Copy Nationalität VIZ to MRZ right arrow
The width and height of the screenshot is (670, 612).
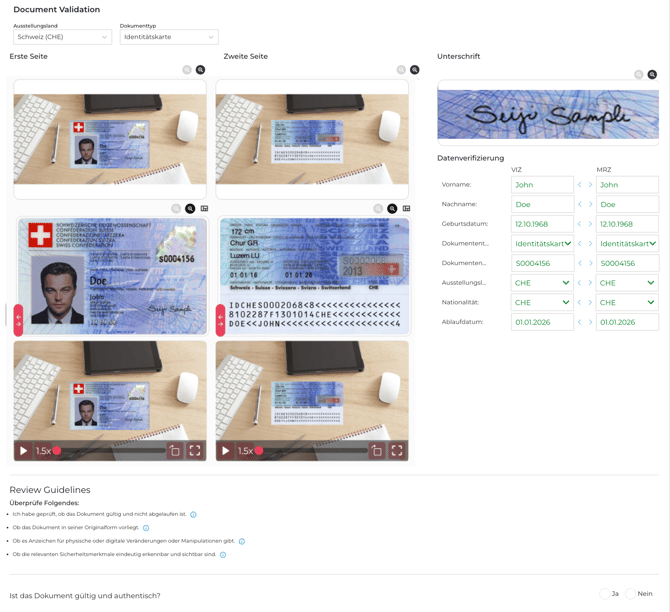click(590, 303)
